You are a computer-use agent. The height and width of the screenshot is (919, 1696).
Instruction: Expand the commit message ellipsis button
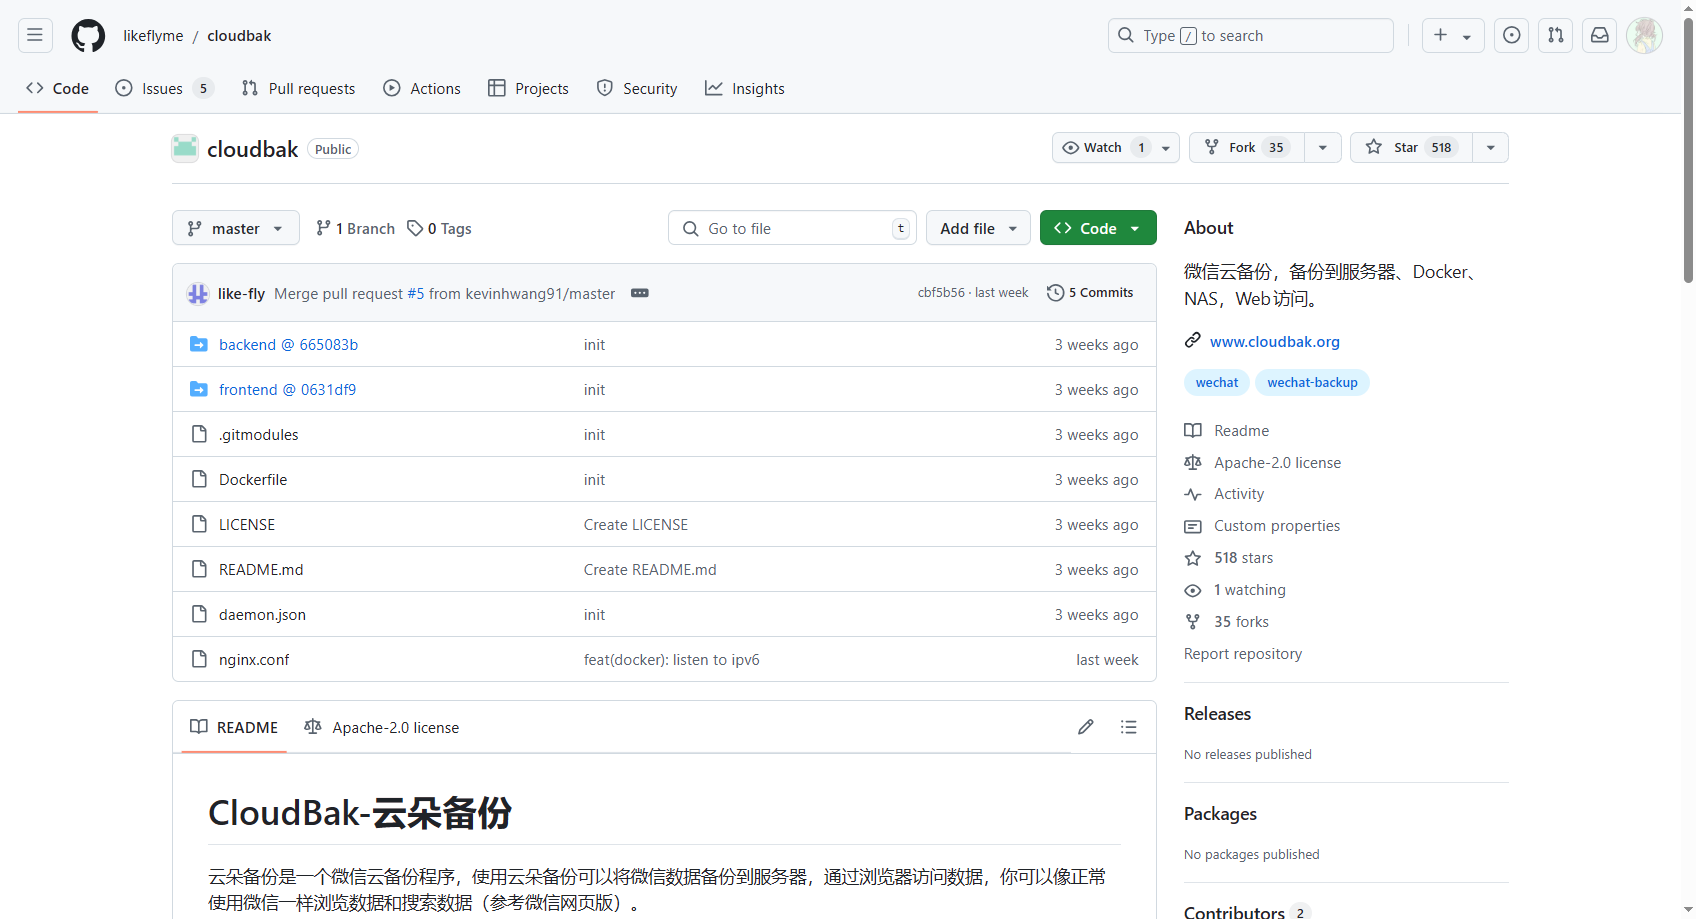click(x=640, y=293)
